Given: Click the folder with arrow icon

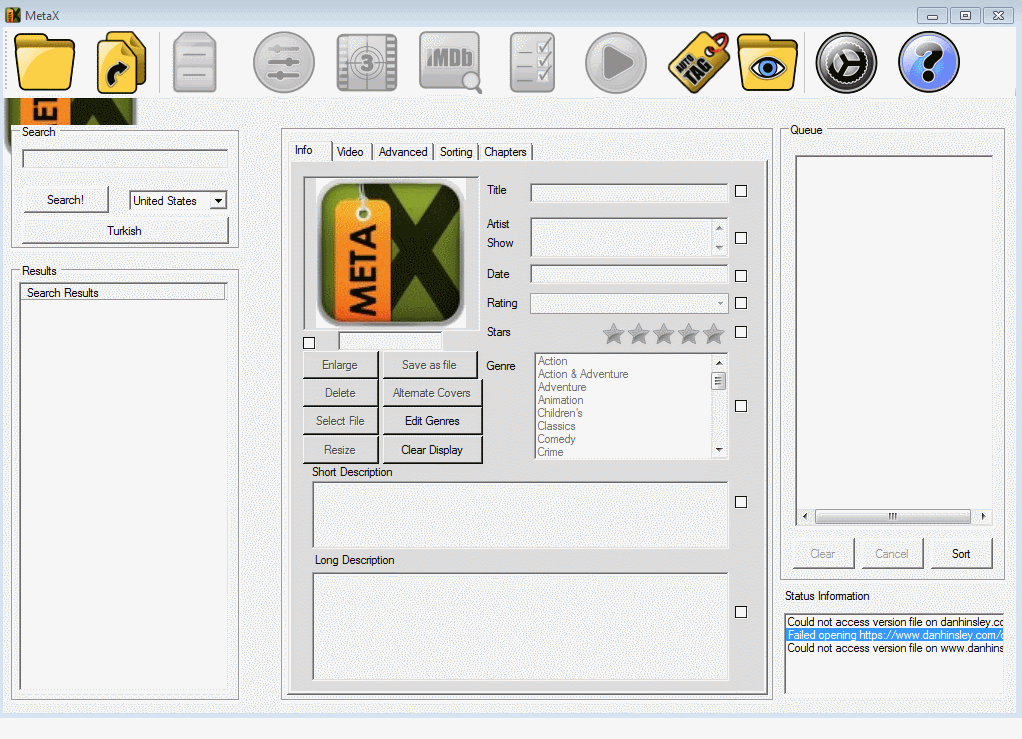Looking at the screenshot, I should point(122,63).
